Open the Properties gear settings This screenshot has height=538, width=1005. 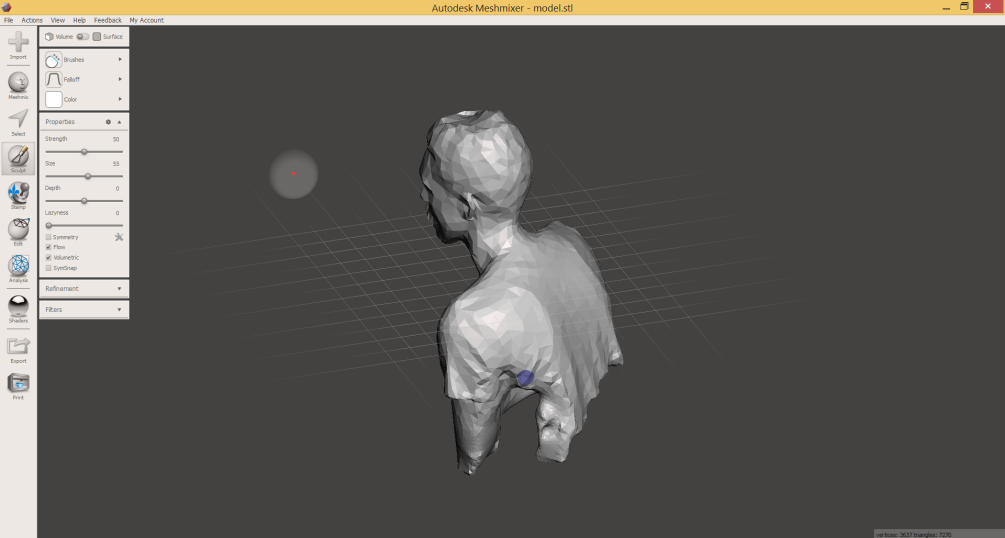108,122
